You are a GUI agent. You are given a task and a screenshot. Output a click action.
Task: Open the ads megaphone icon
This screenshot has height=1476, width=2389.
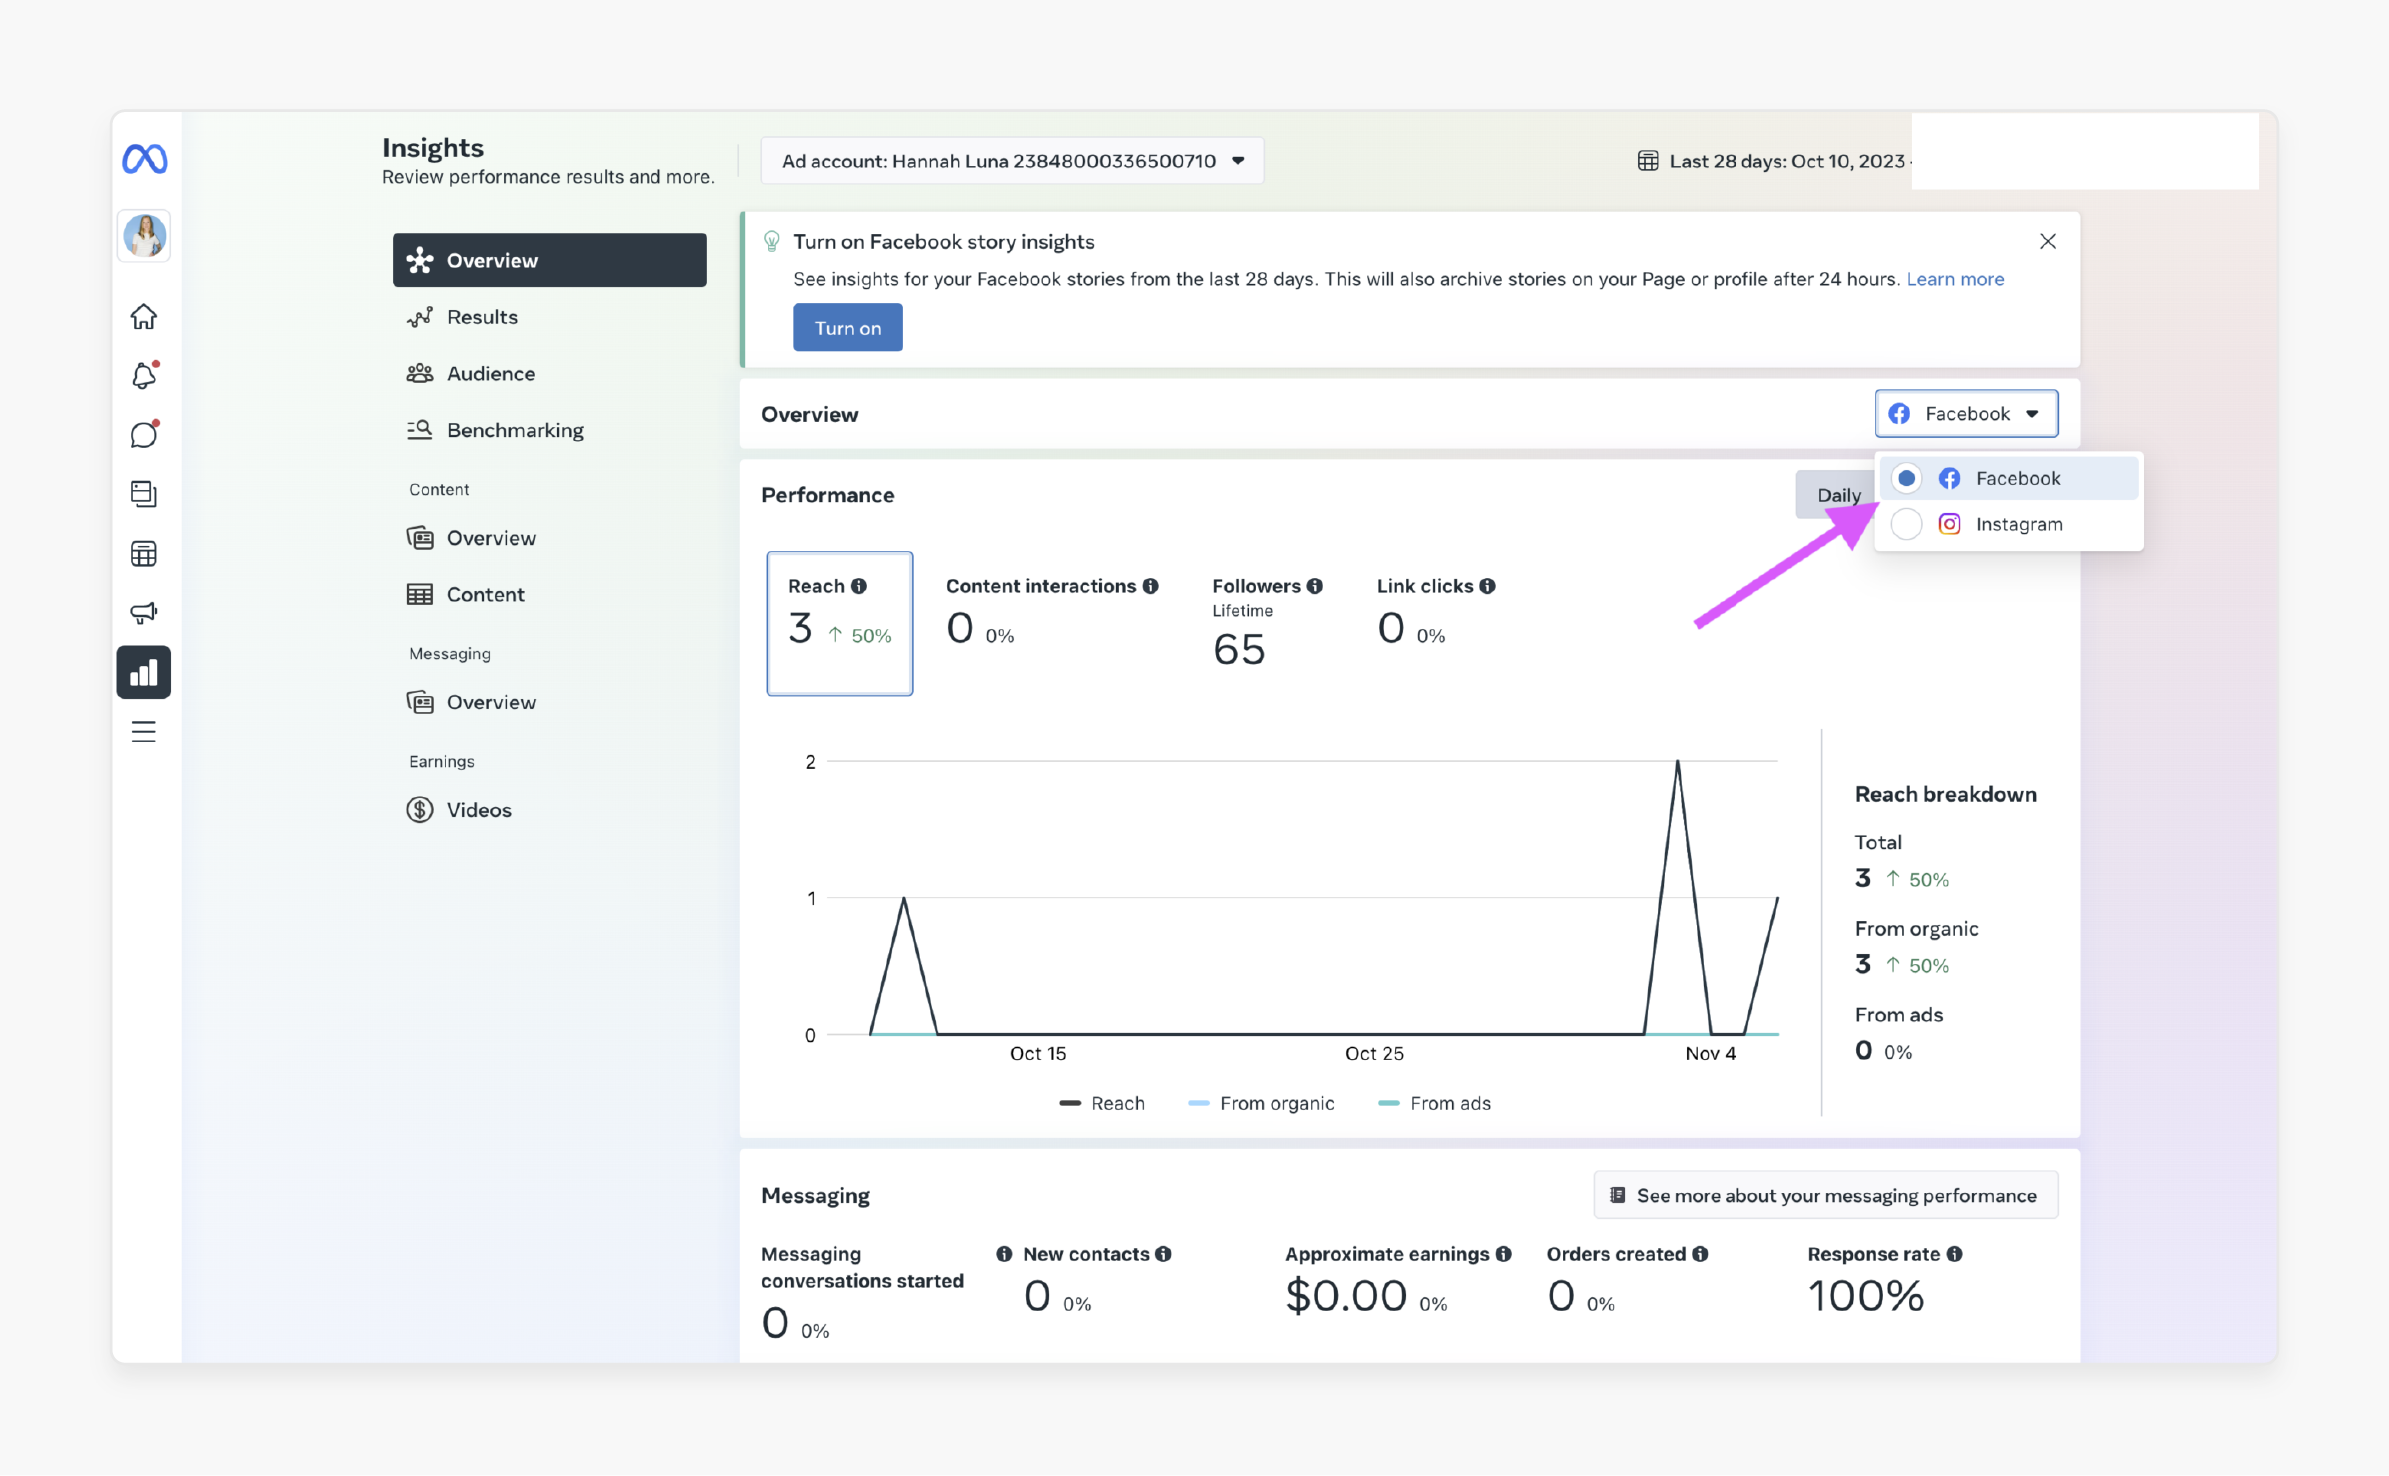(x=144, y=612)
